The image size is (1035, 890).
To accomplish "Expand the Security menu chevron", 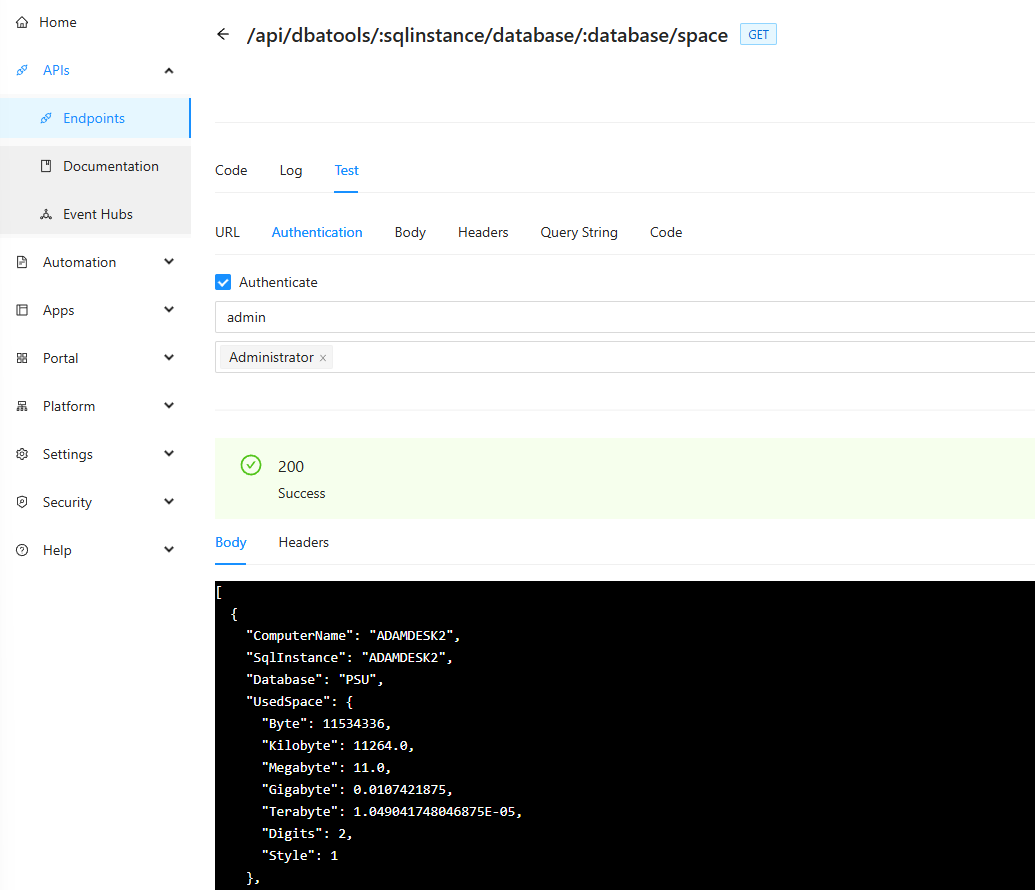I will click(169, 502).
